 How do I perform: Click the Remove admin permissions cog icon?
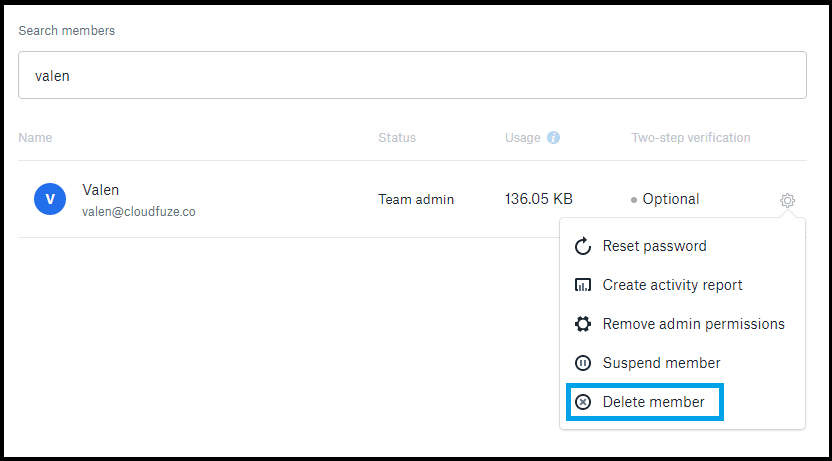(x=583, y=324)
